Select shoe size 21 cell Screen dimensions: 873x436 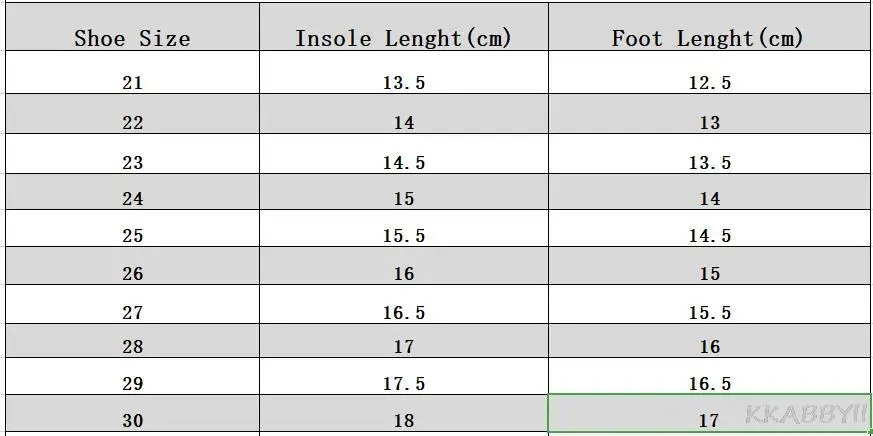pos(132,83)
